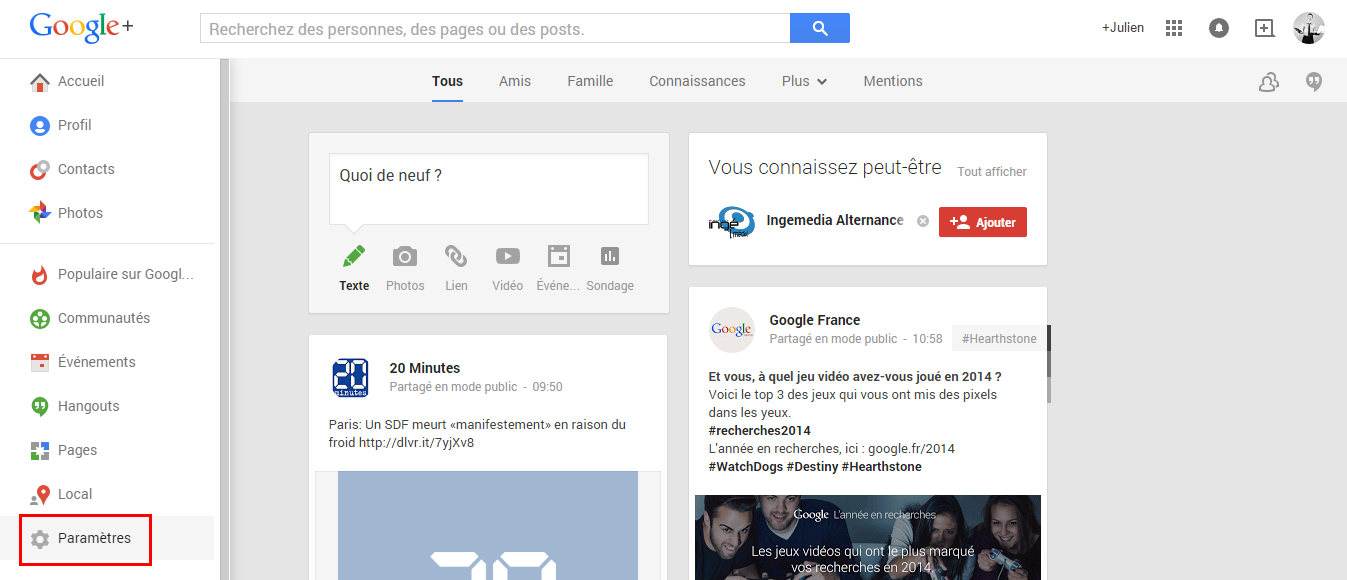Choose the Vidéo post option
Screen dimensions: 1347x580
point(507,268)
